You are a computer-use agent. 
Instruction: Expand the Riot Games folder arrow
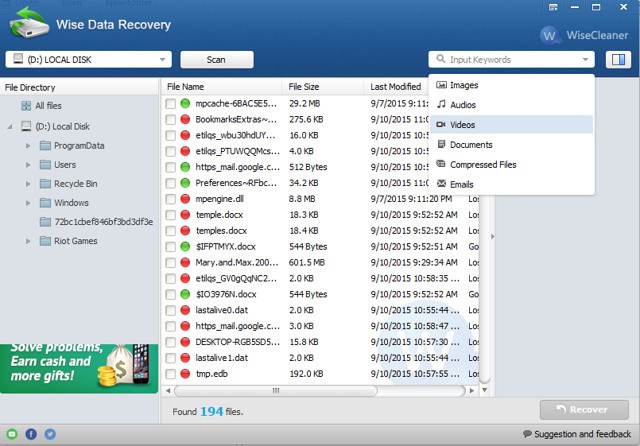pyautogui.click(x=28, y=241)
